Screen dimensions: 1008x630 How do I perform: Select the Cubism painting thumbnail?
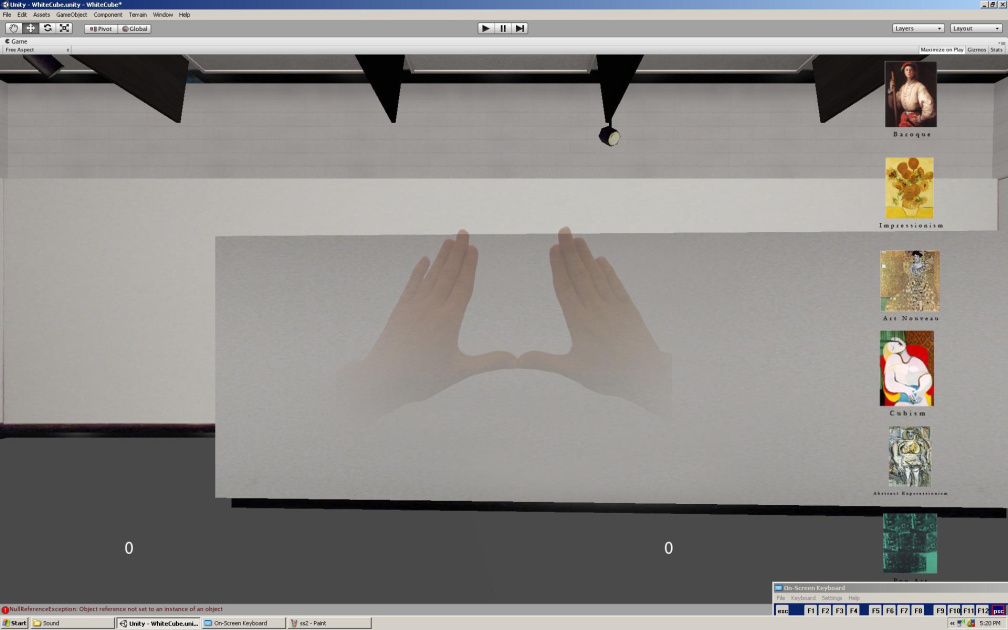point(908,368)
